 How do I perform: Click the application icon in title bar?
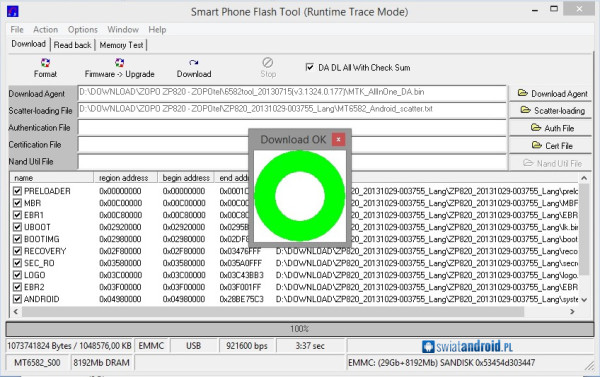13,11
